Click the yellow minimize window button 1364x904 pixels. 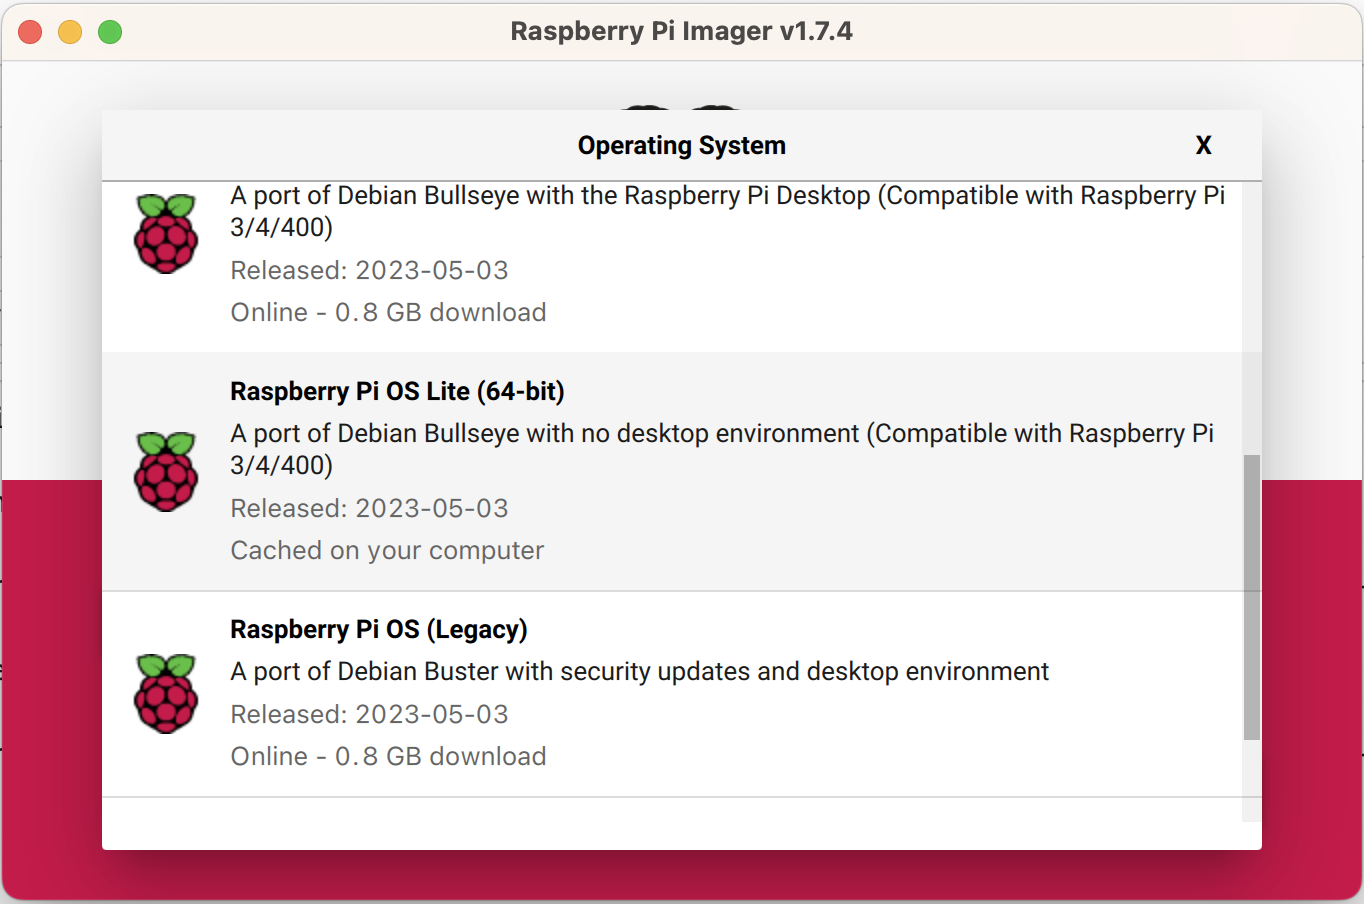70,32
